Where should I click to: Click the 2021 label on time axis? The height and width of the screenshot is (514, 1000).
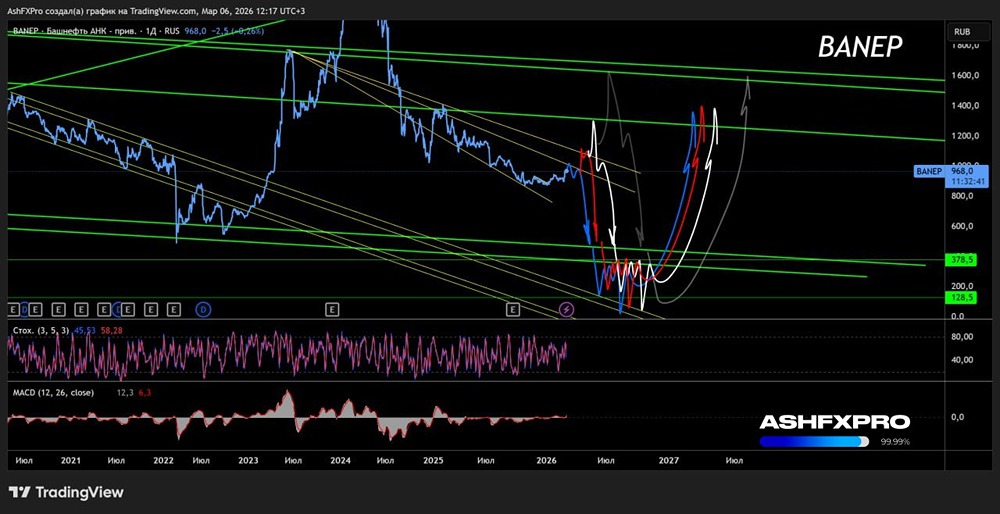[71, 460]
